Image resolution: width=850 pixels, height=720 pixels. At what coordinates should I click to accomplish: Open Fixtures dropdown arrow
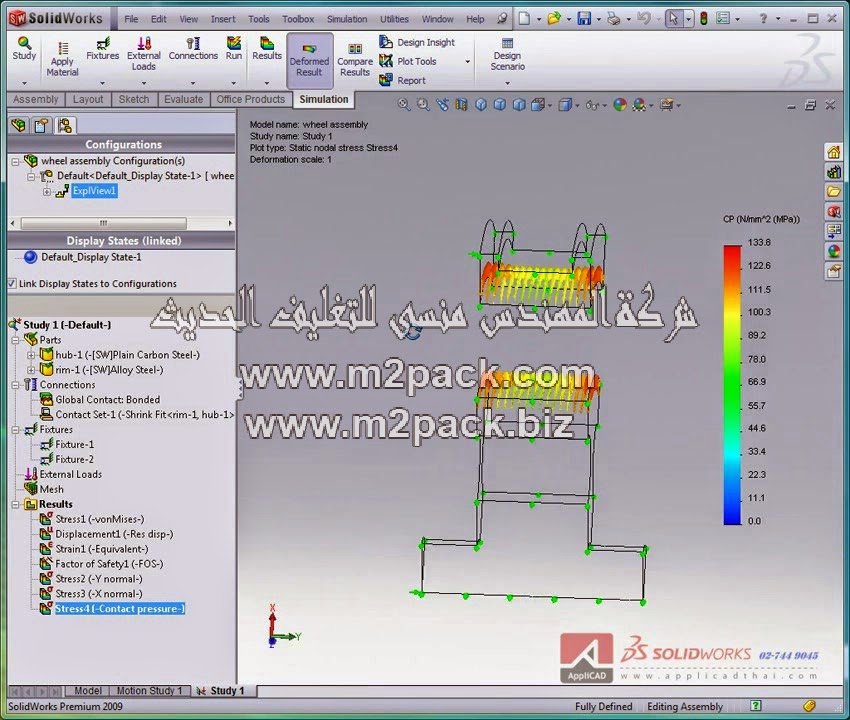[102, 83]
